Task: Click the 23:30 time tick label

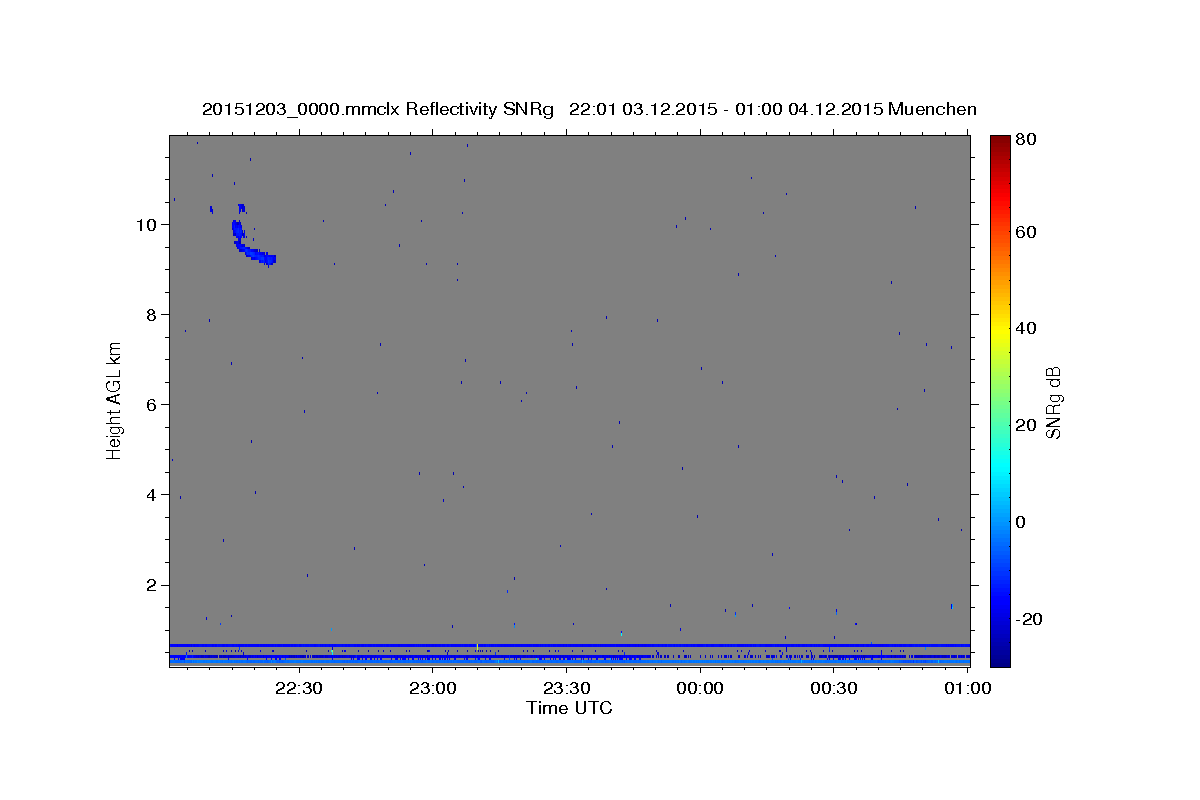Action: (567, 688)
